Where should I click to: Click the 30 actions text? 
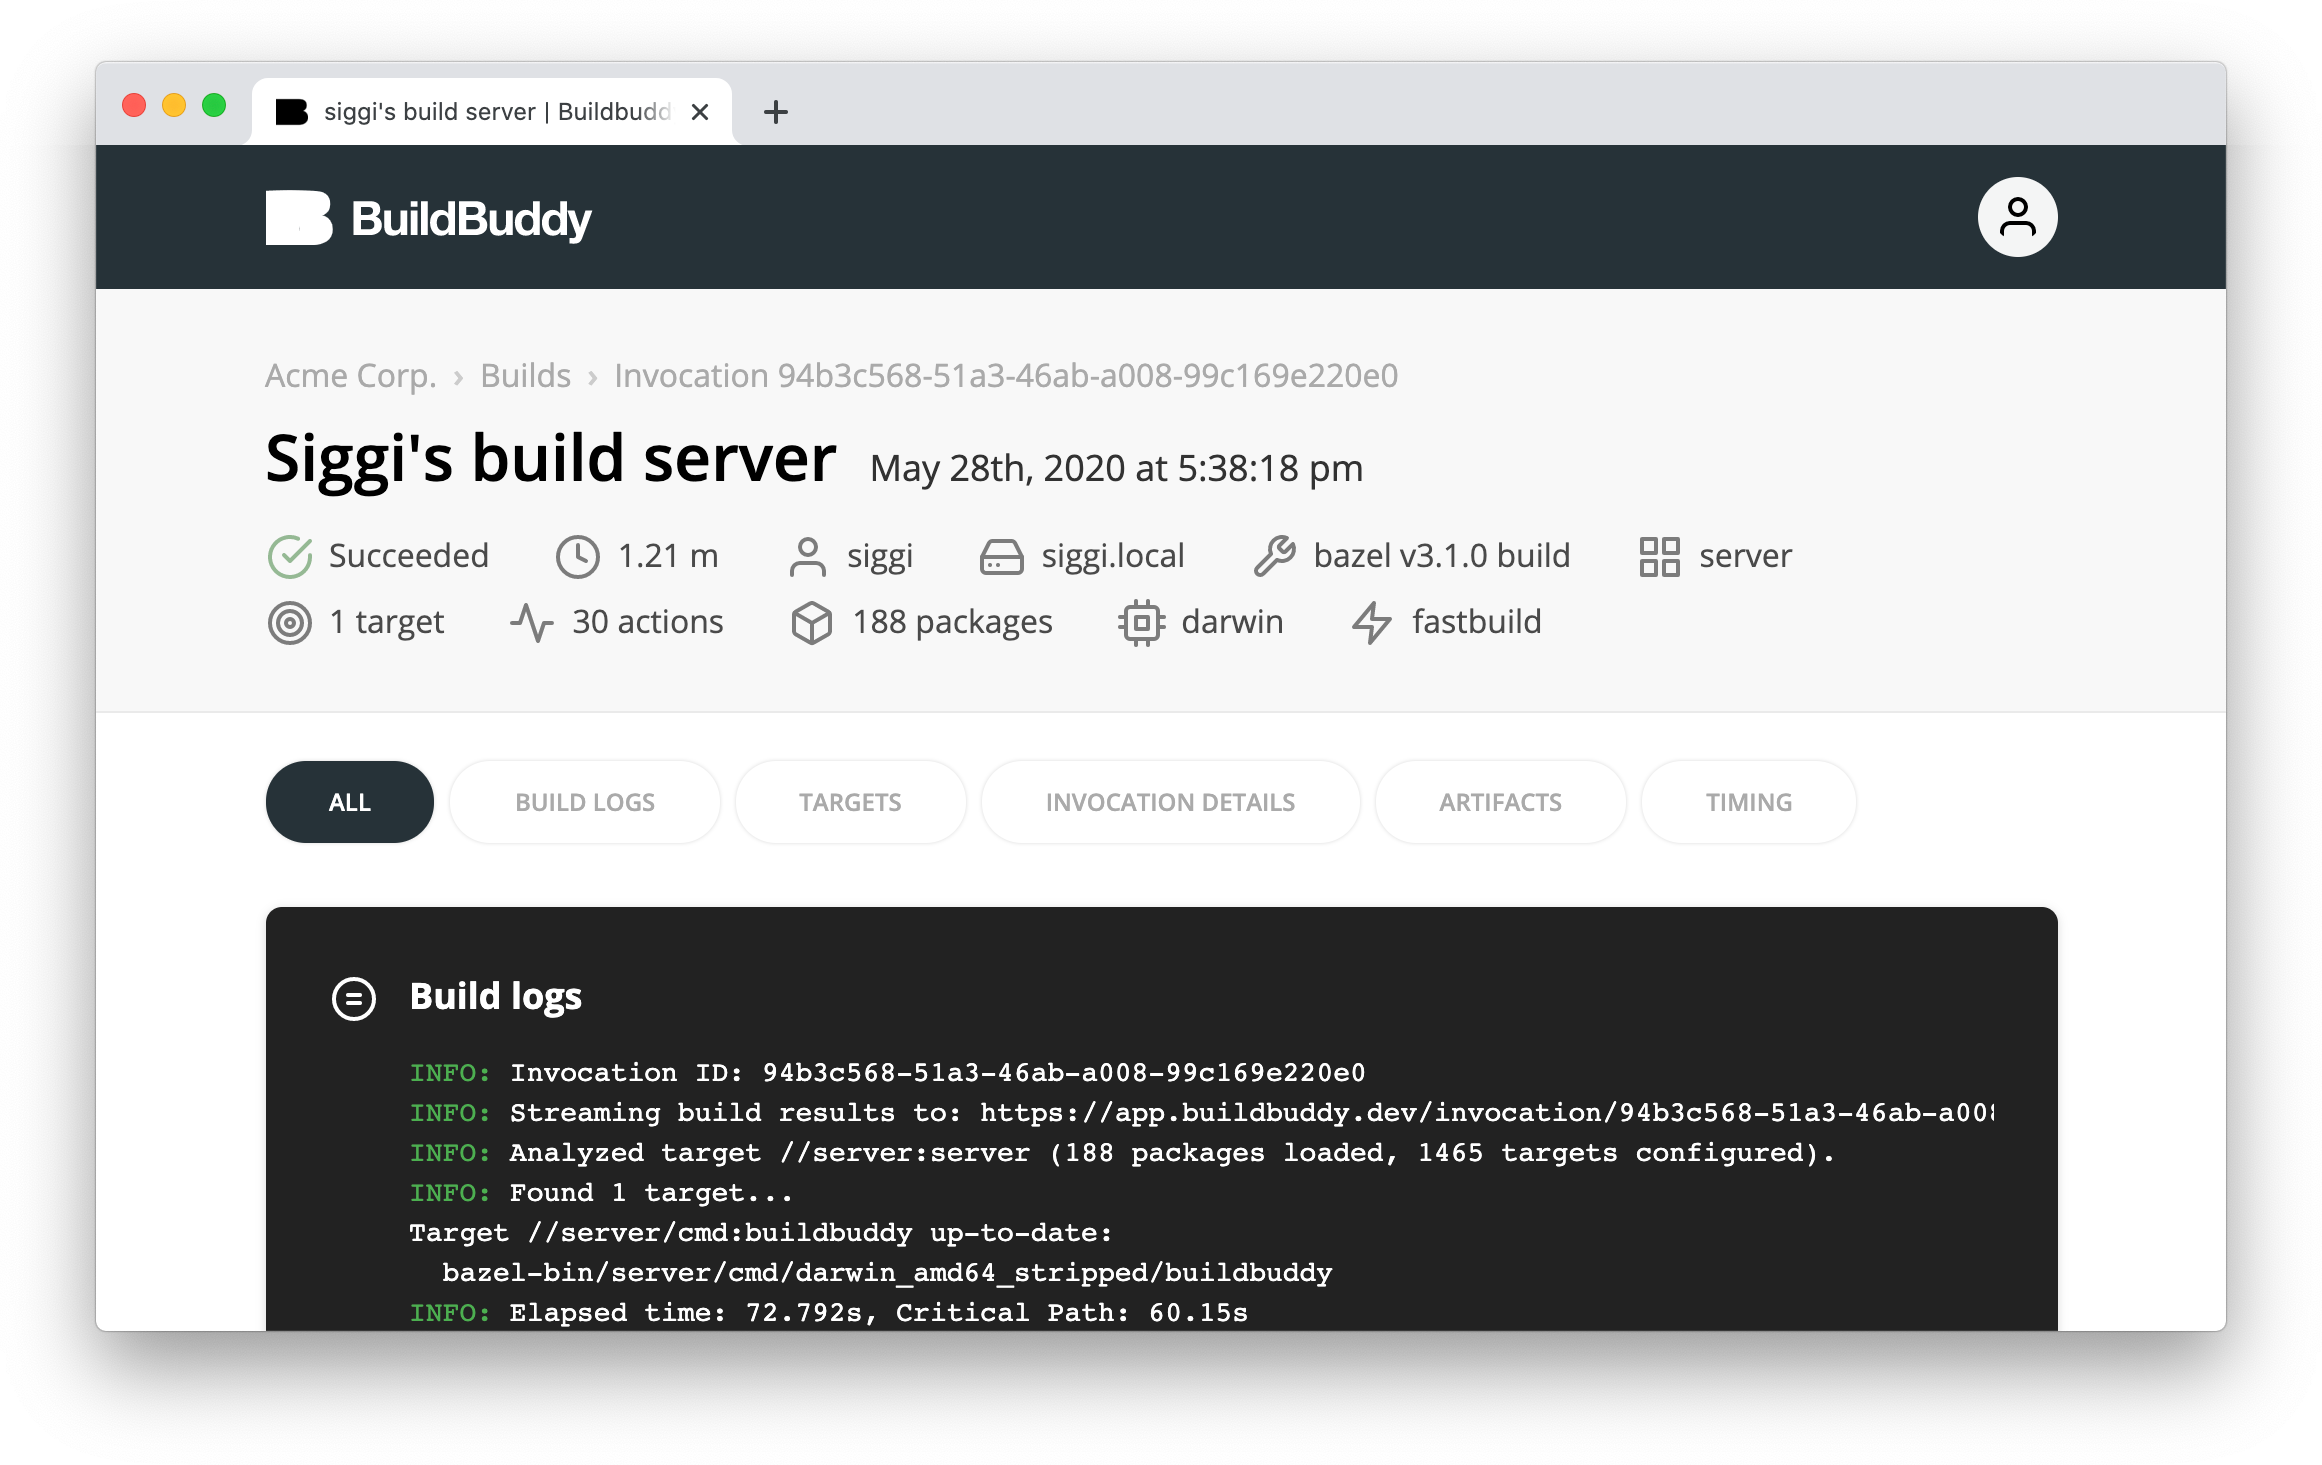click(648, 622)
